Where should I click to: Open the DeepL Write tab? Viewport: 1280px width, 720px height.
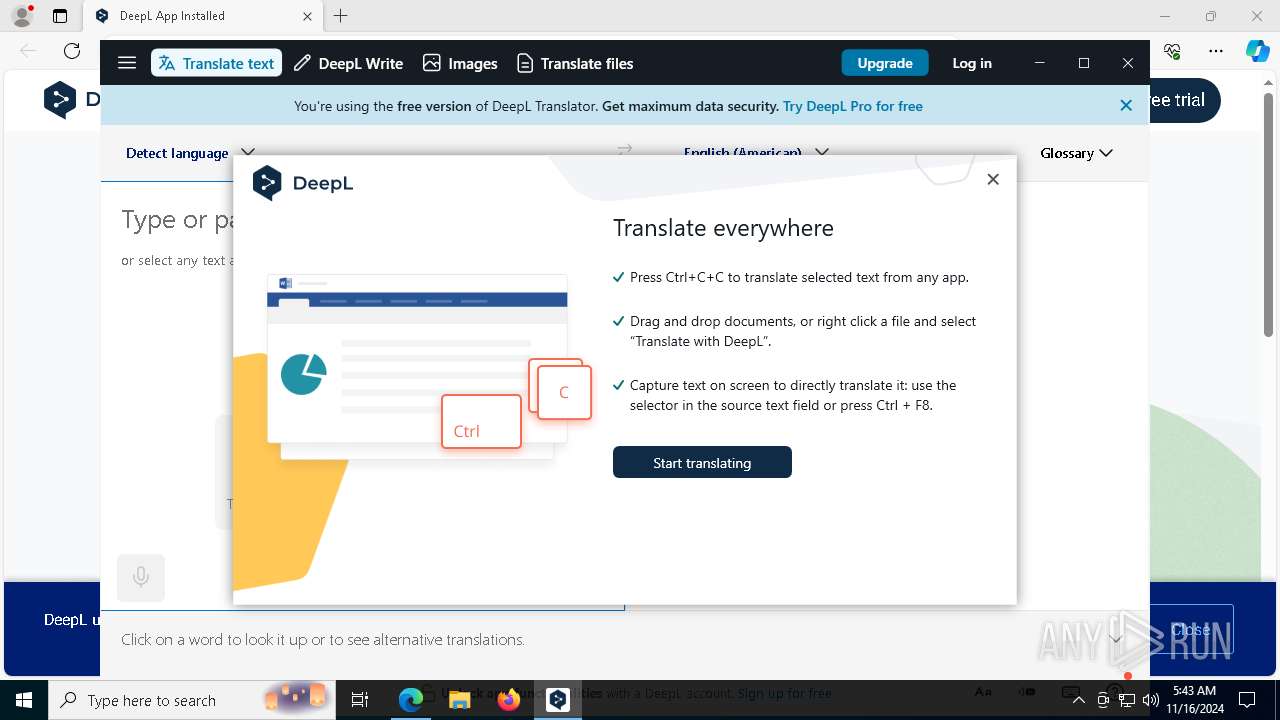coord(348,63)
